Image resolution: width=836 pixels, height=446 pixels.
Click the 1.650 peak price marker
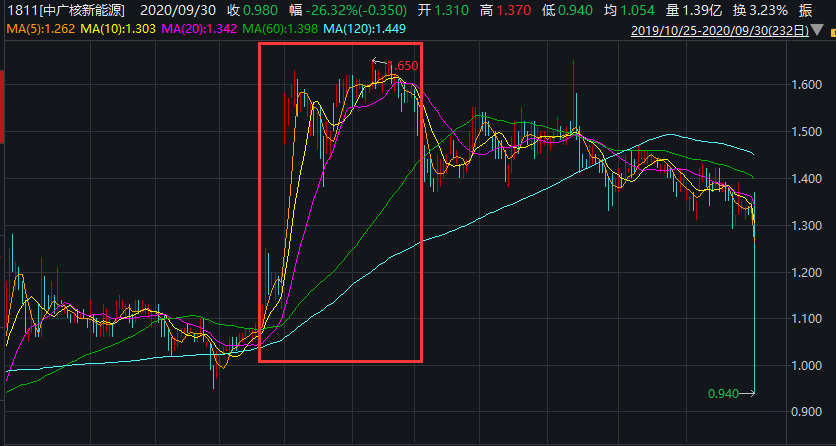pyautogui.click(x=402, y=66)
